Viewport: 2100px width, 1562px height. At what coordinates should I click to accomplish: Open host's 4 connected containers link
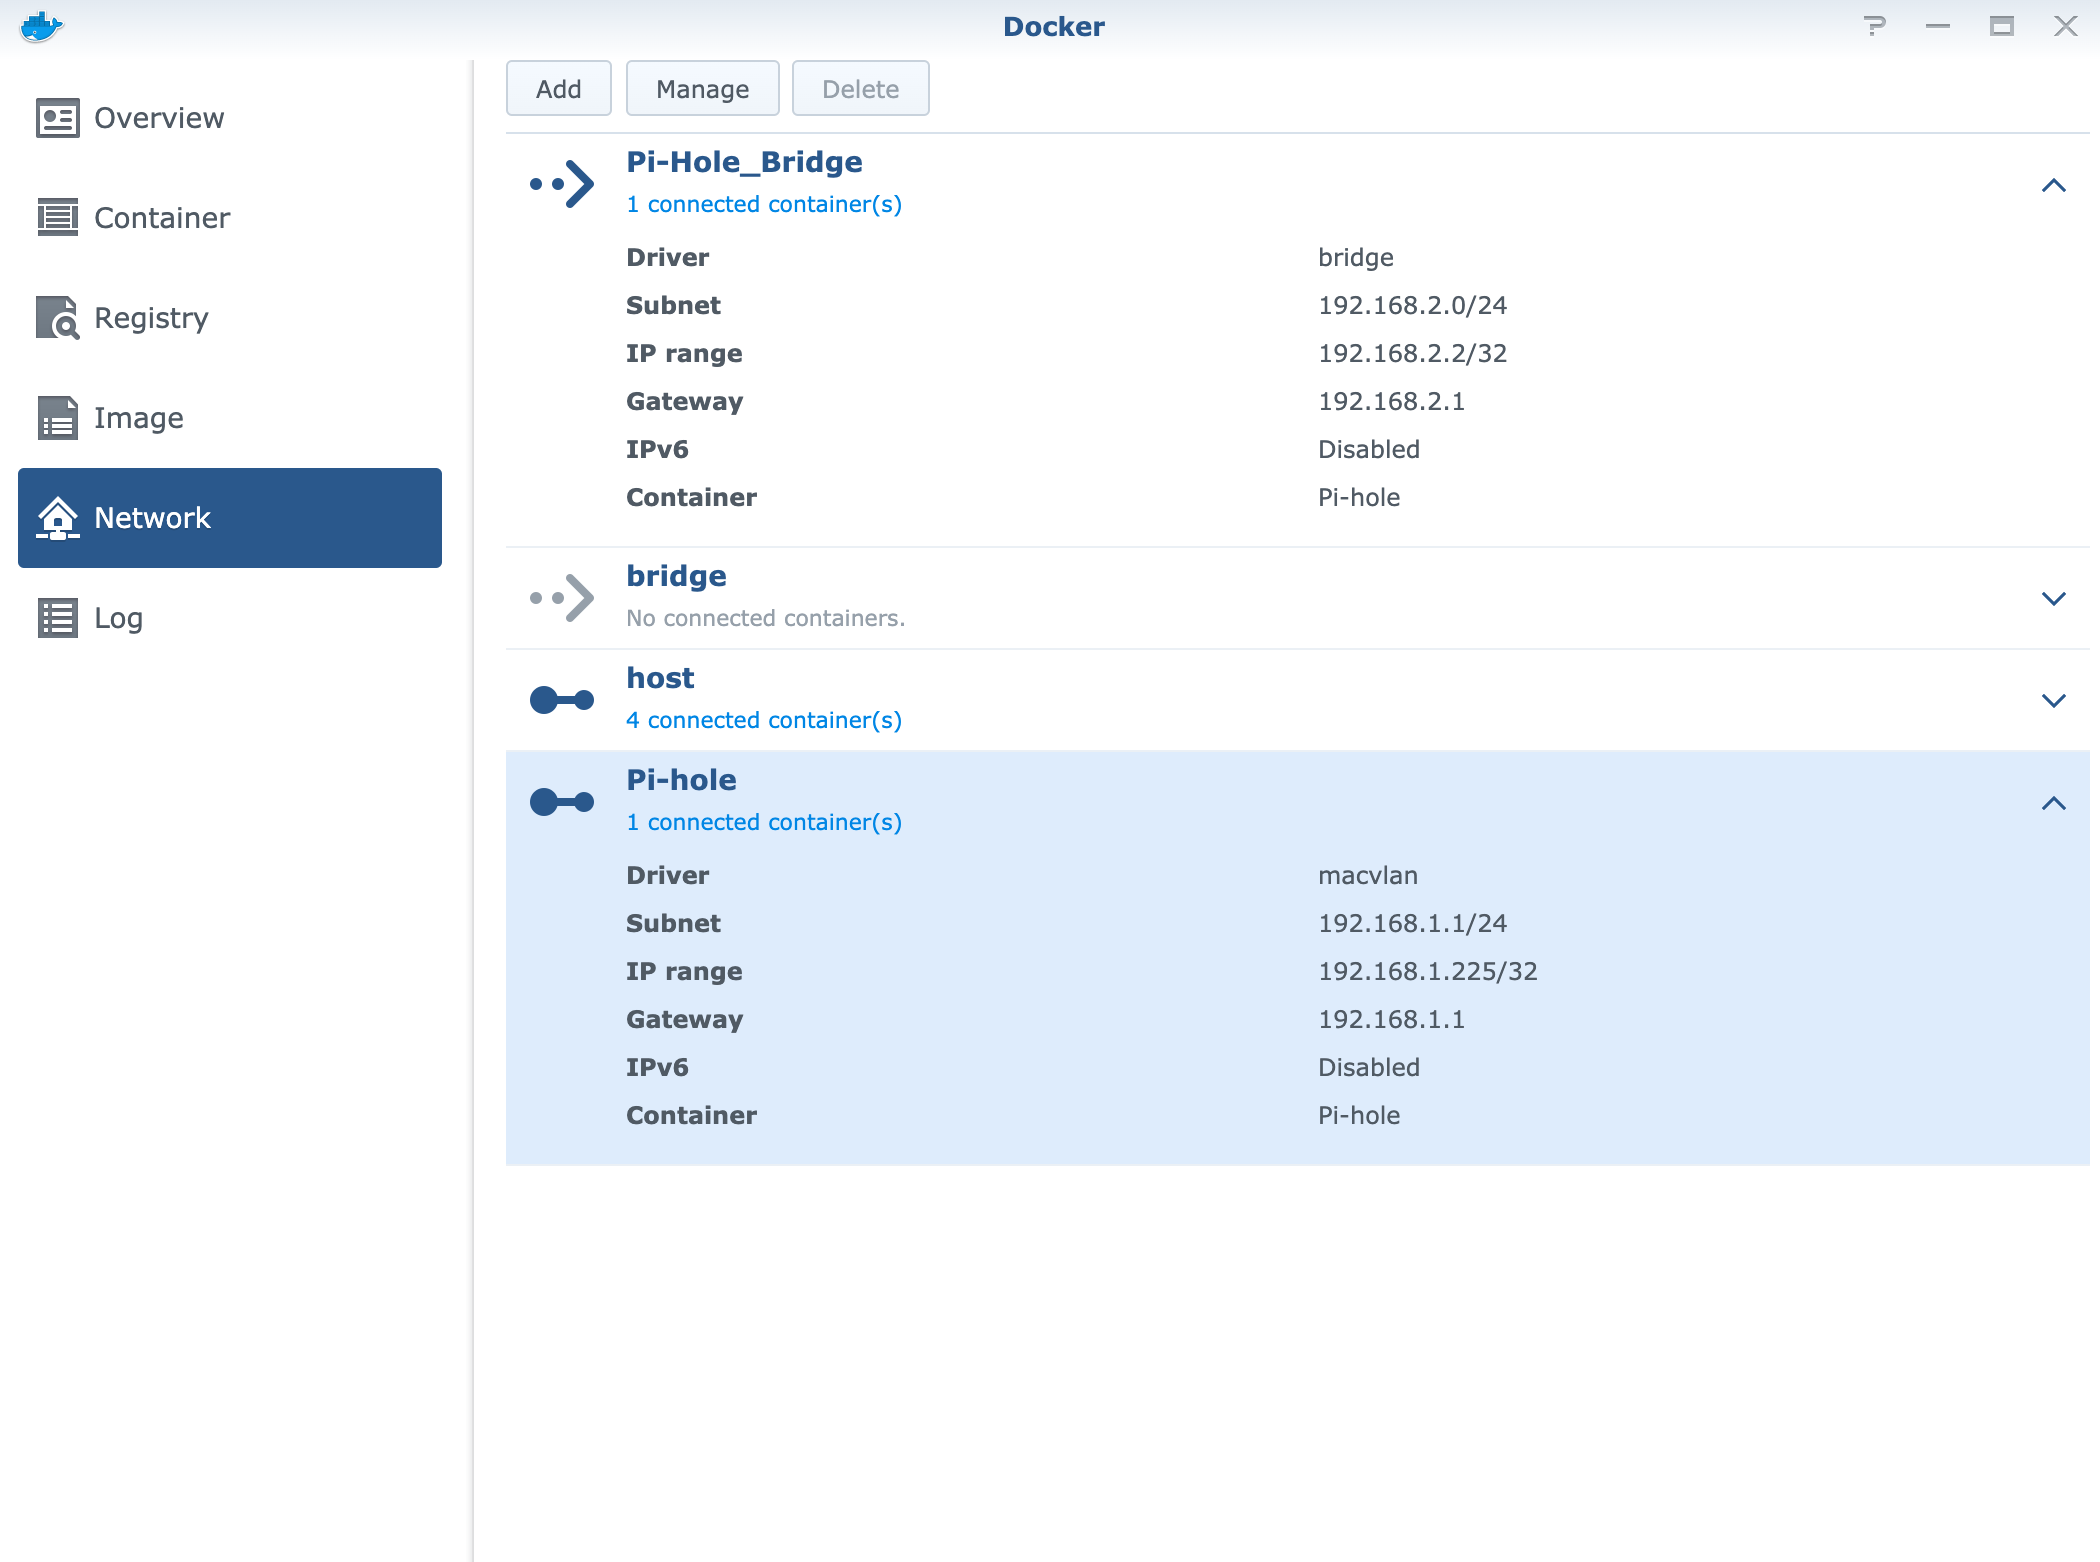click(x=764, y=720)
